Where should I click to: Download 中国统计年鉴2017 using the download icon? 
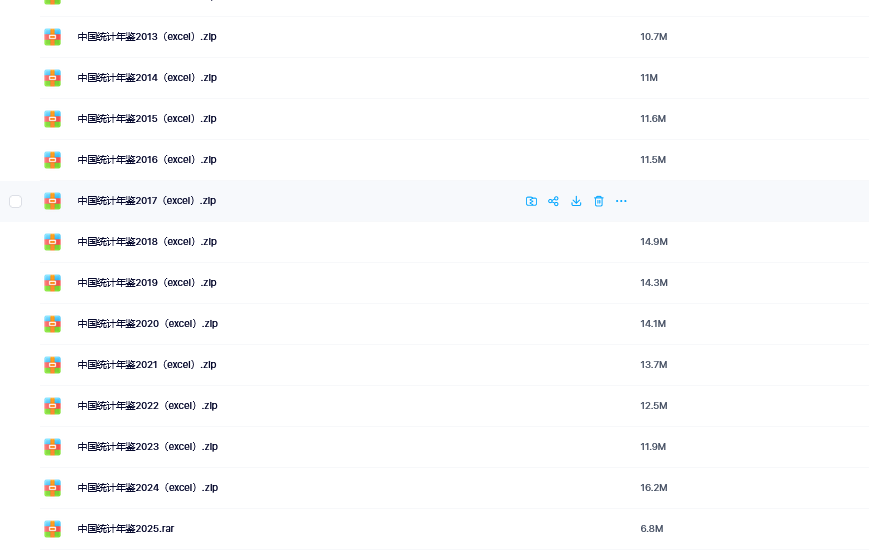pos(576,201)
